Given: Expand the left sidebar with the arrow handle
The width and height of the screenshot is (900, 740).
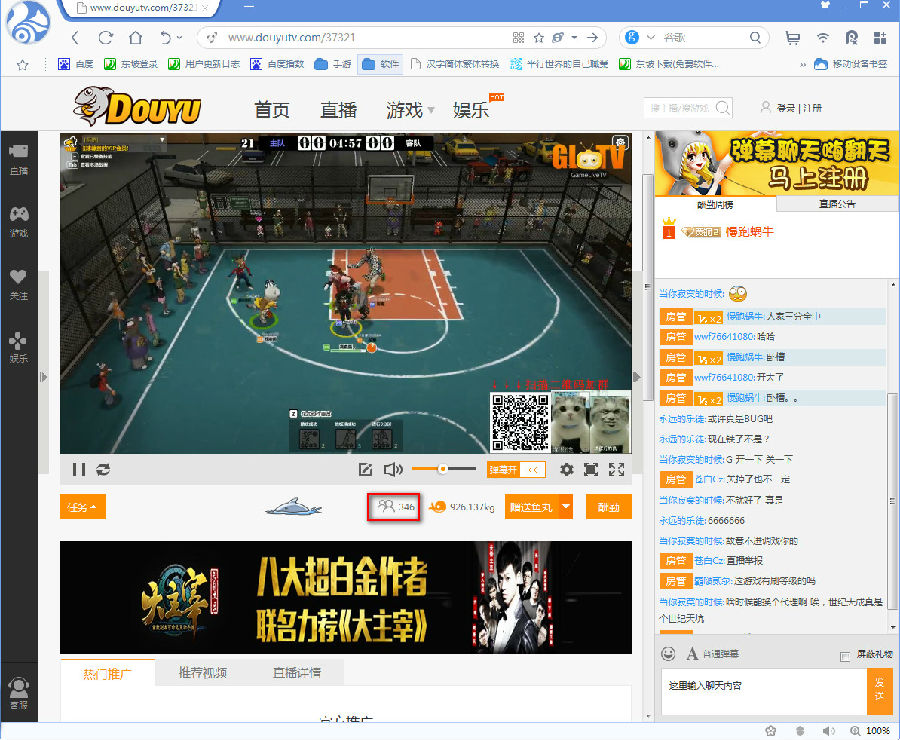Looking at the screenshot, I should point(44,377).
